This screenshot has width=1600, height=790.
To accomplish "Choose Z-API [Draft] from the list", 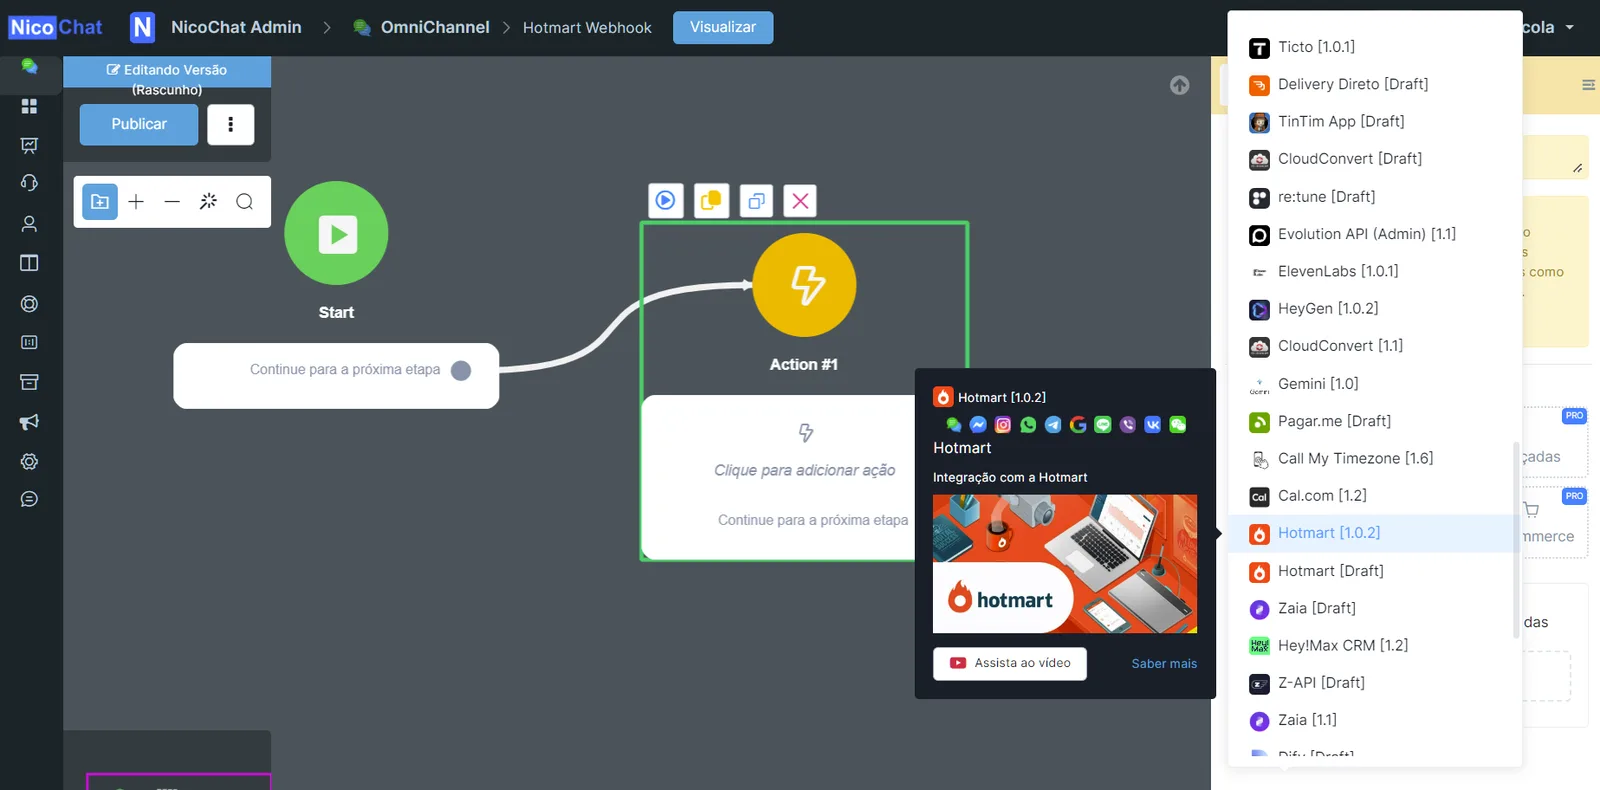I will tap(1375, 683).
